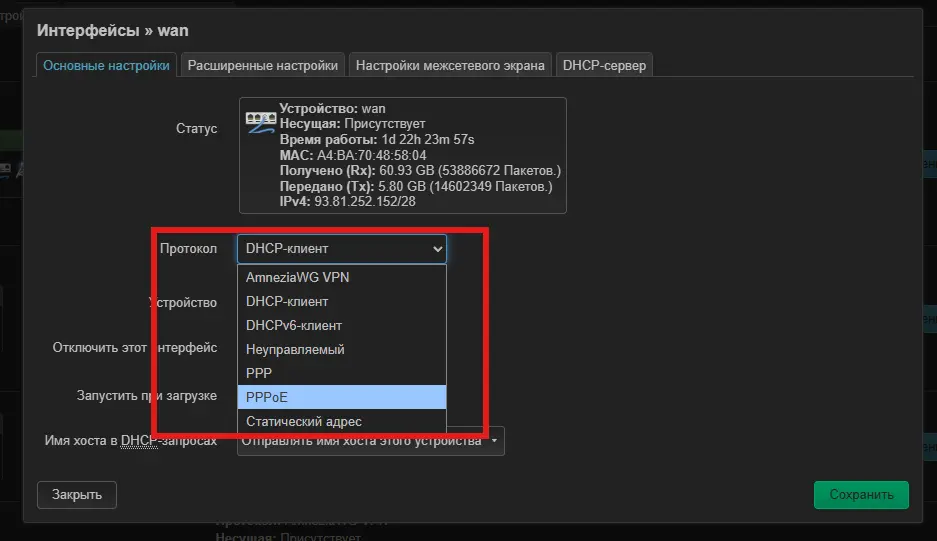Switch to the Основные настройки tab
This screenshot has height=541, width=937.
(x=106, y=65)
